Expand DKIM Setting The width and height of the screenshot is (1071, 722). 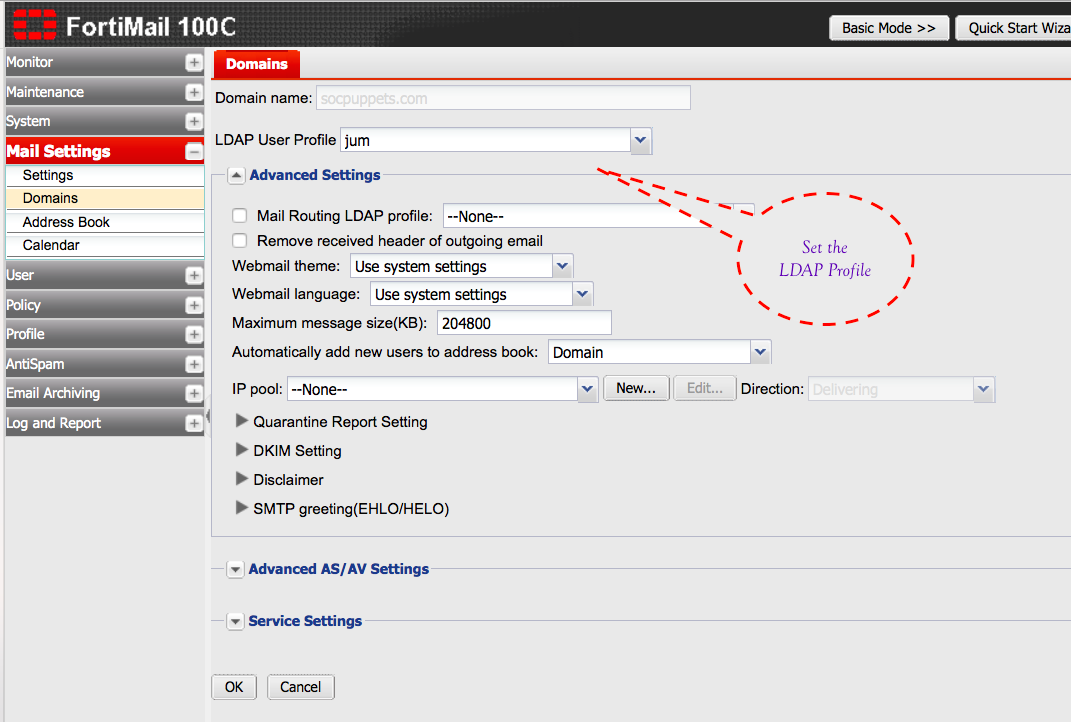coord(241,449)
